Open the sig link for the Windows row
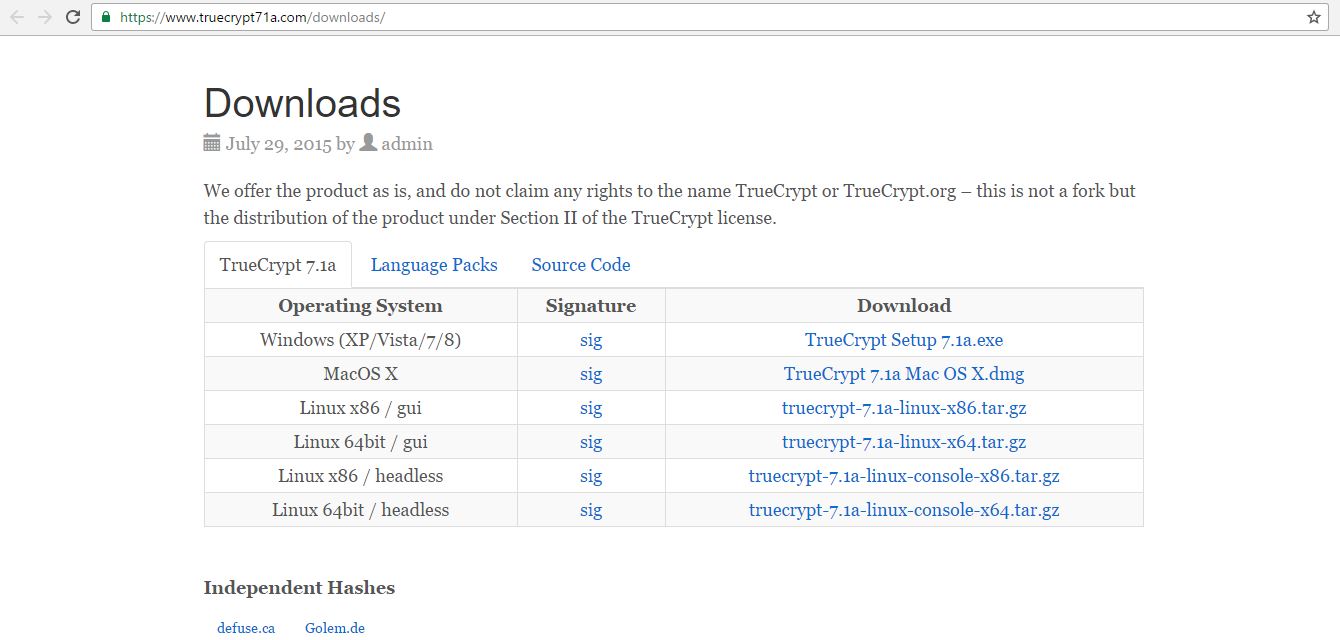 tap(591, 340)
